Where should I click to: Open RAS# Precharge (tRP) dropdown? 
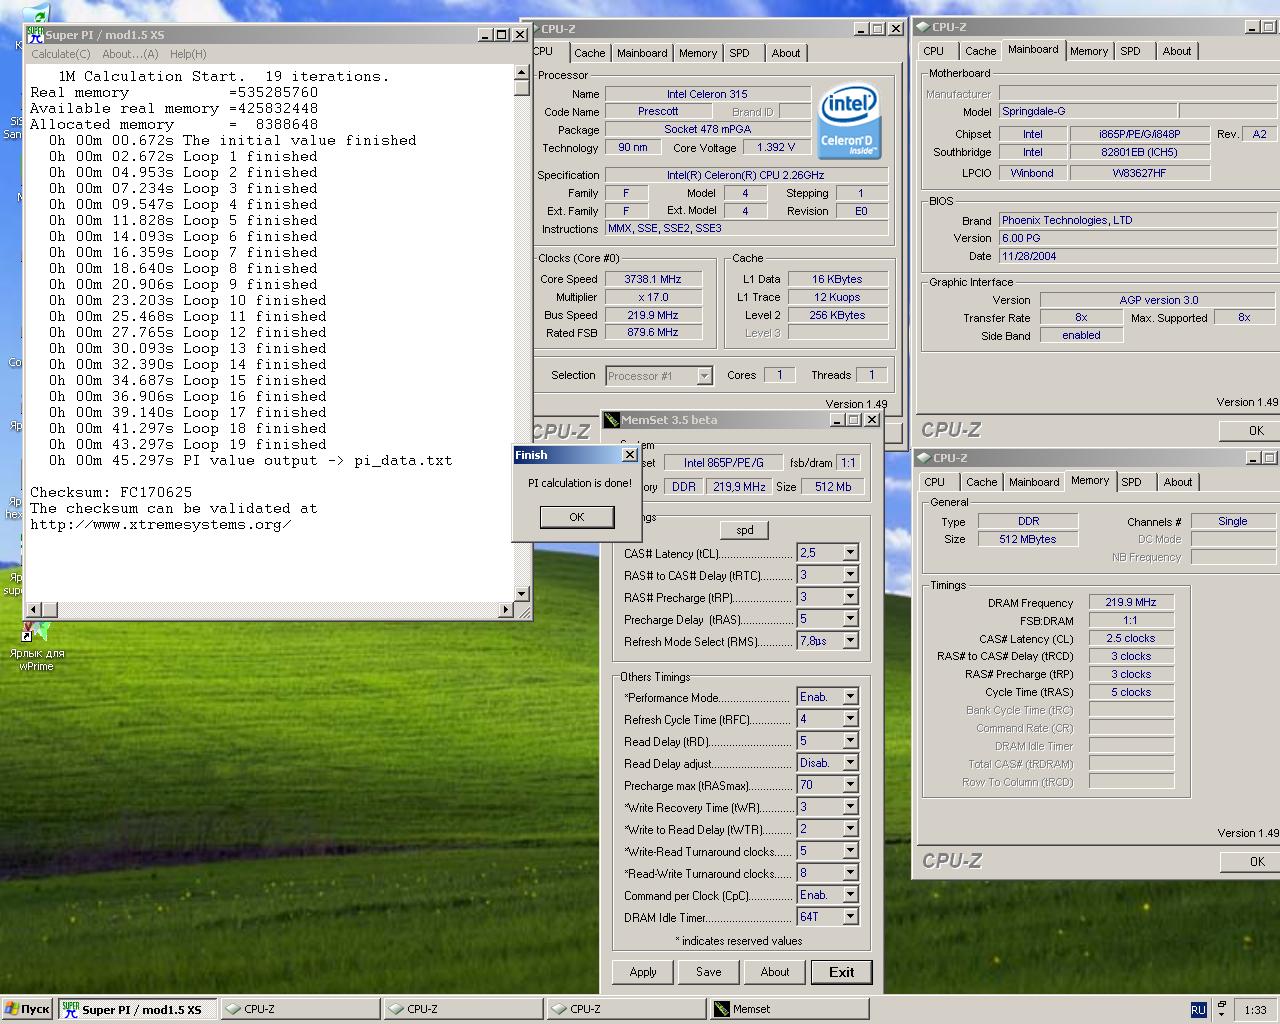click(850, 597)
